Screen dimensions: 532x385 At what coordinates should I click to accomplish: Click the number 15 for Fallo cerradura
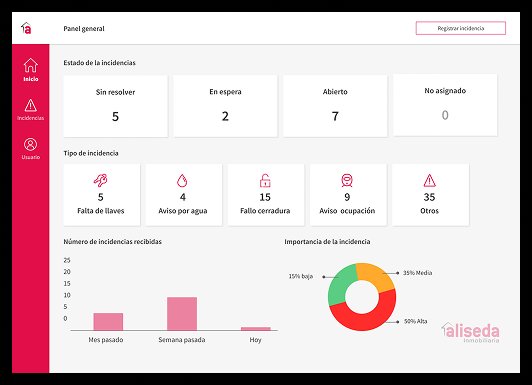click(x=265, y=197)
